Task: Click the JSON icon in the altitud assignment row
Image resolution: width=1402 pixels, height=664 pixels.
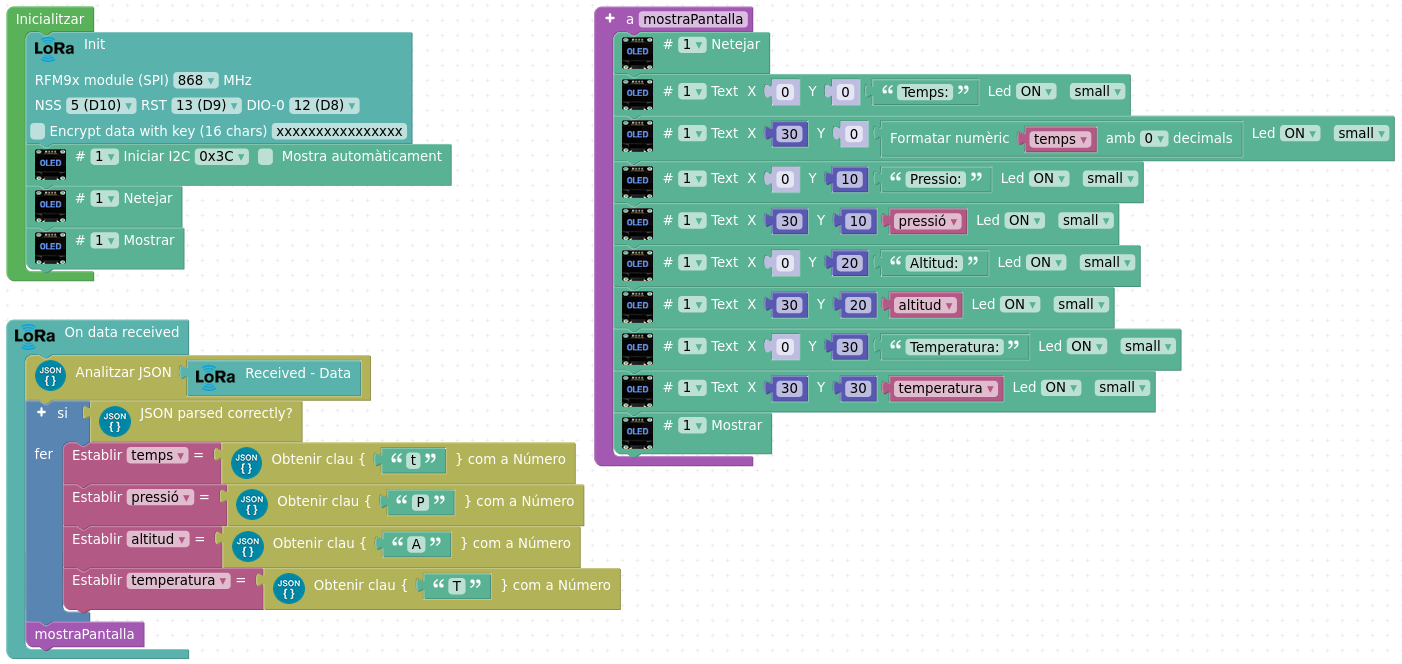Action: [248, 547]
